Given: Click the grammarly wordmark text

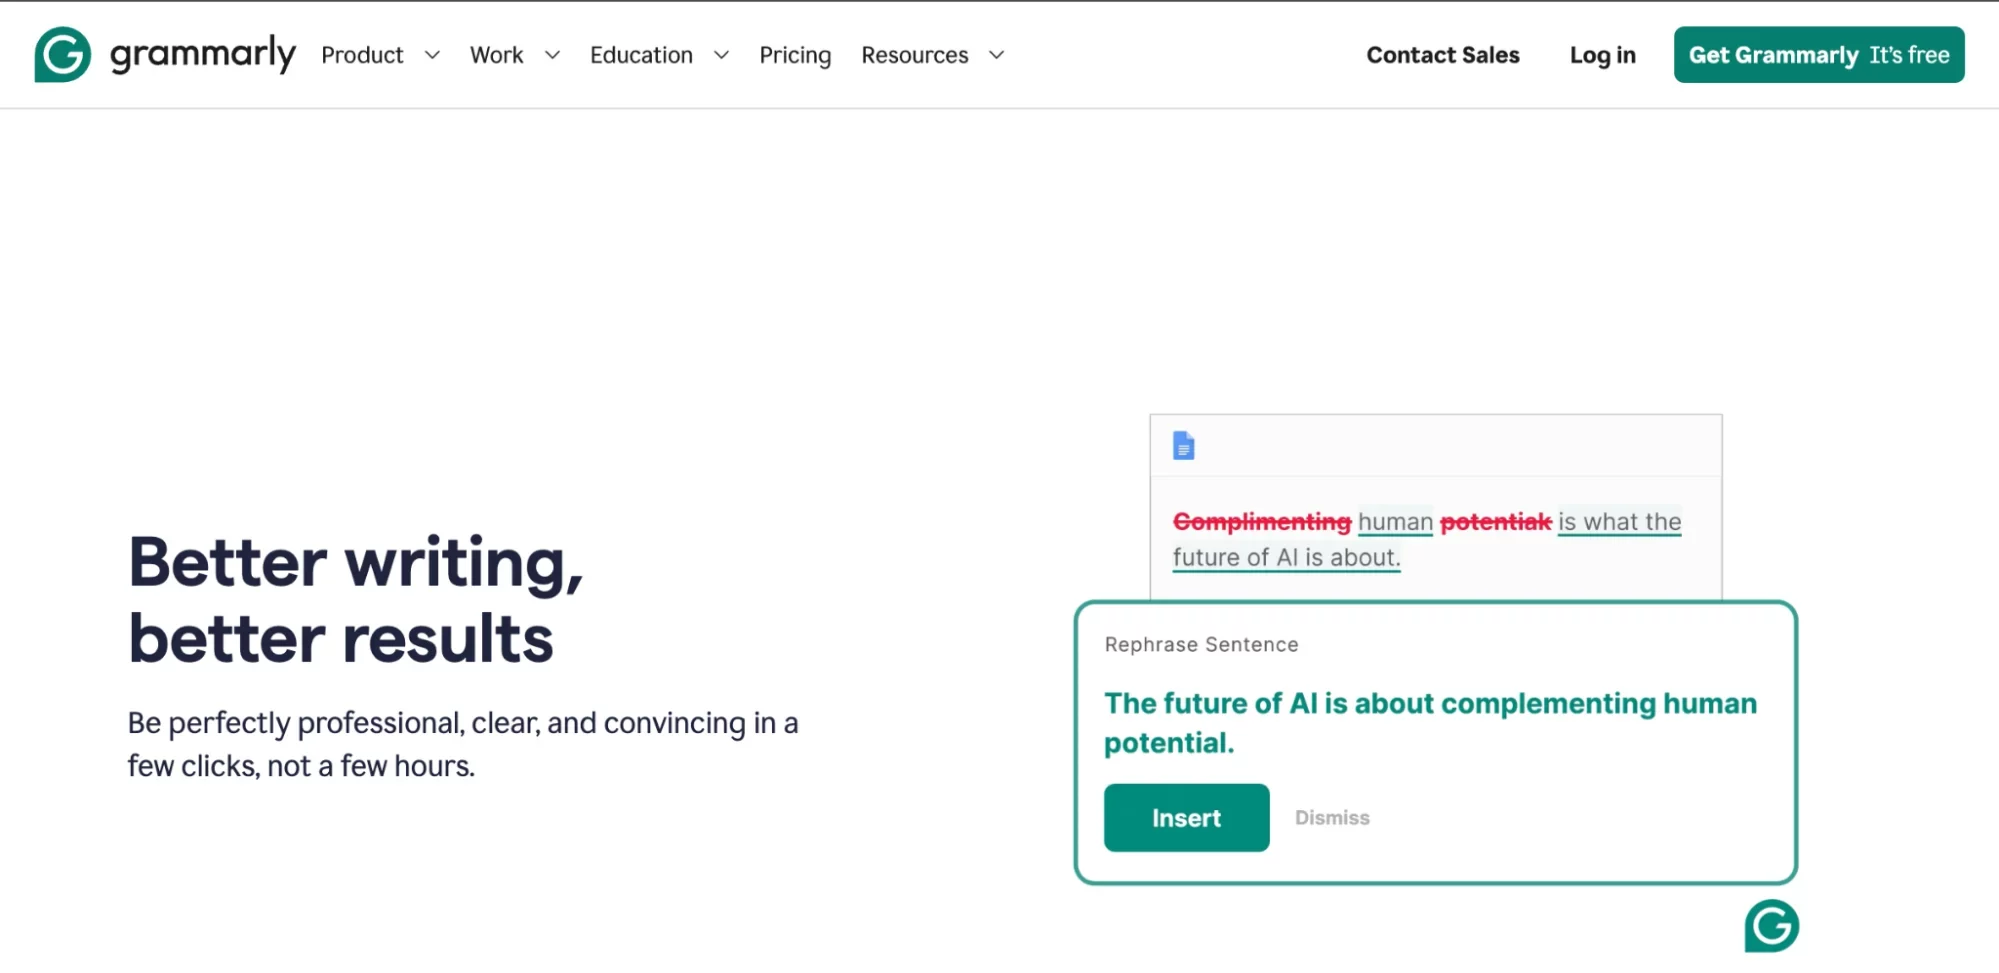Looking at the screenshot, I should pos(203,54).
